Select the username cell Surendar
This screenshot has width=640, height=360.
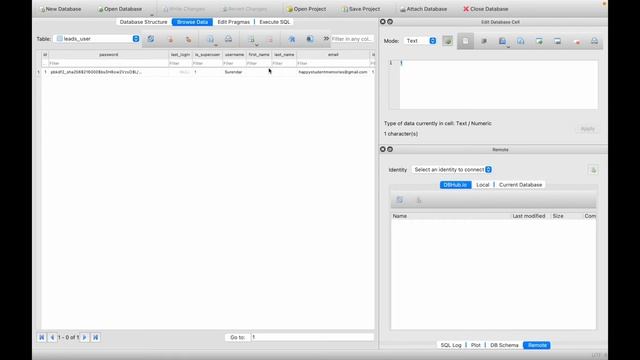click(x=234, y=72)
